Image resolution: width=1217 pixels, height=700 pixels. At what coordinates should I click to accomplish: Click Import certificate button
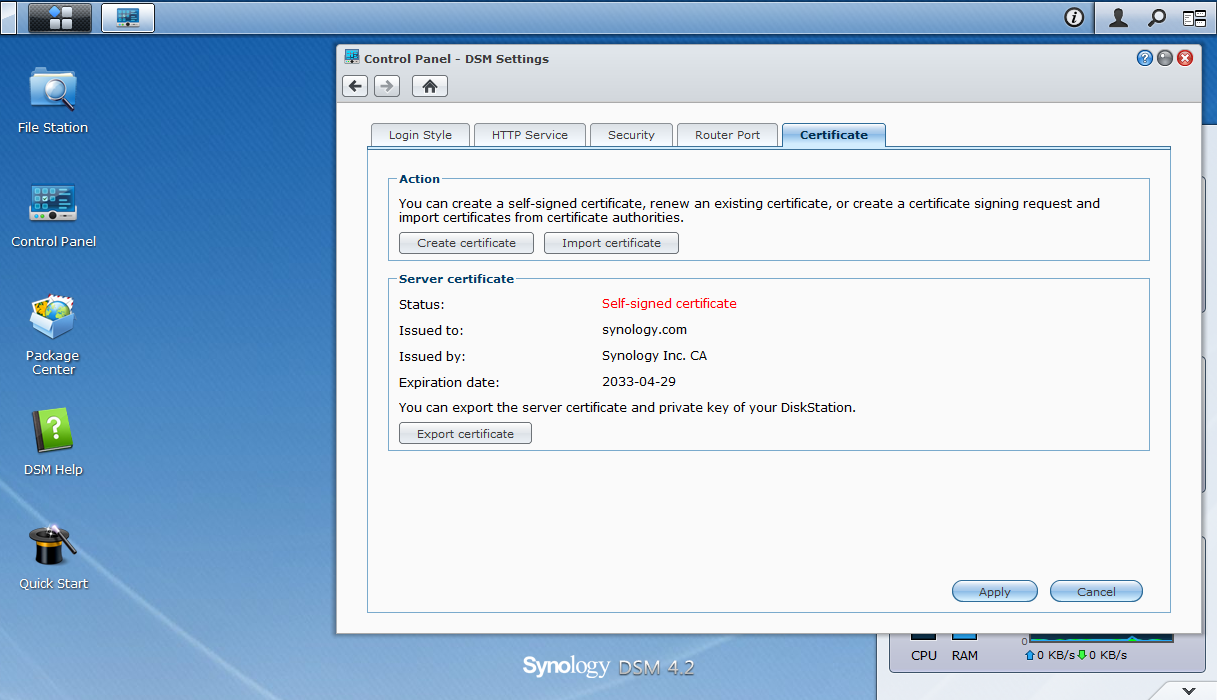[611, 243]
